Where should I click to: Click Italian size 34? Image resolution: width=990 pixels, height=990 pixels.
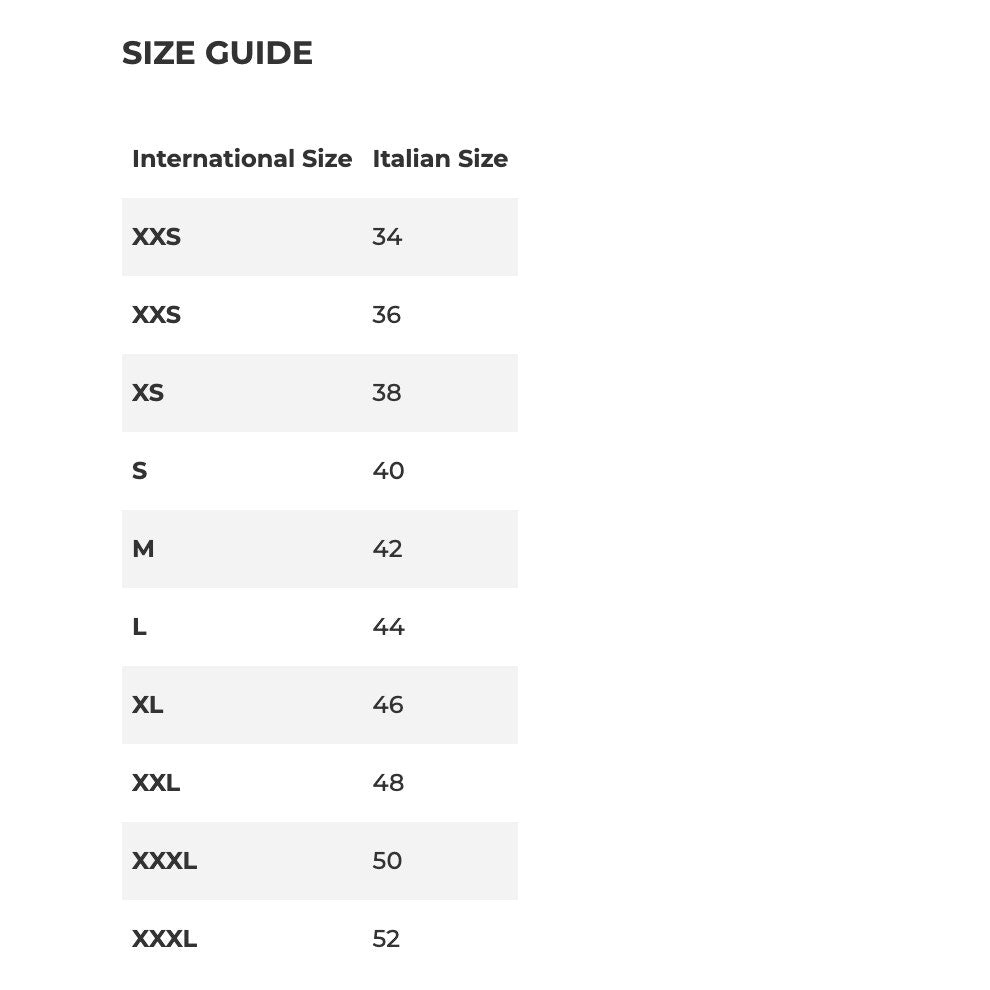(x=387, y=237)
